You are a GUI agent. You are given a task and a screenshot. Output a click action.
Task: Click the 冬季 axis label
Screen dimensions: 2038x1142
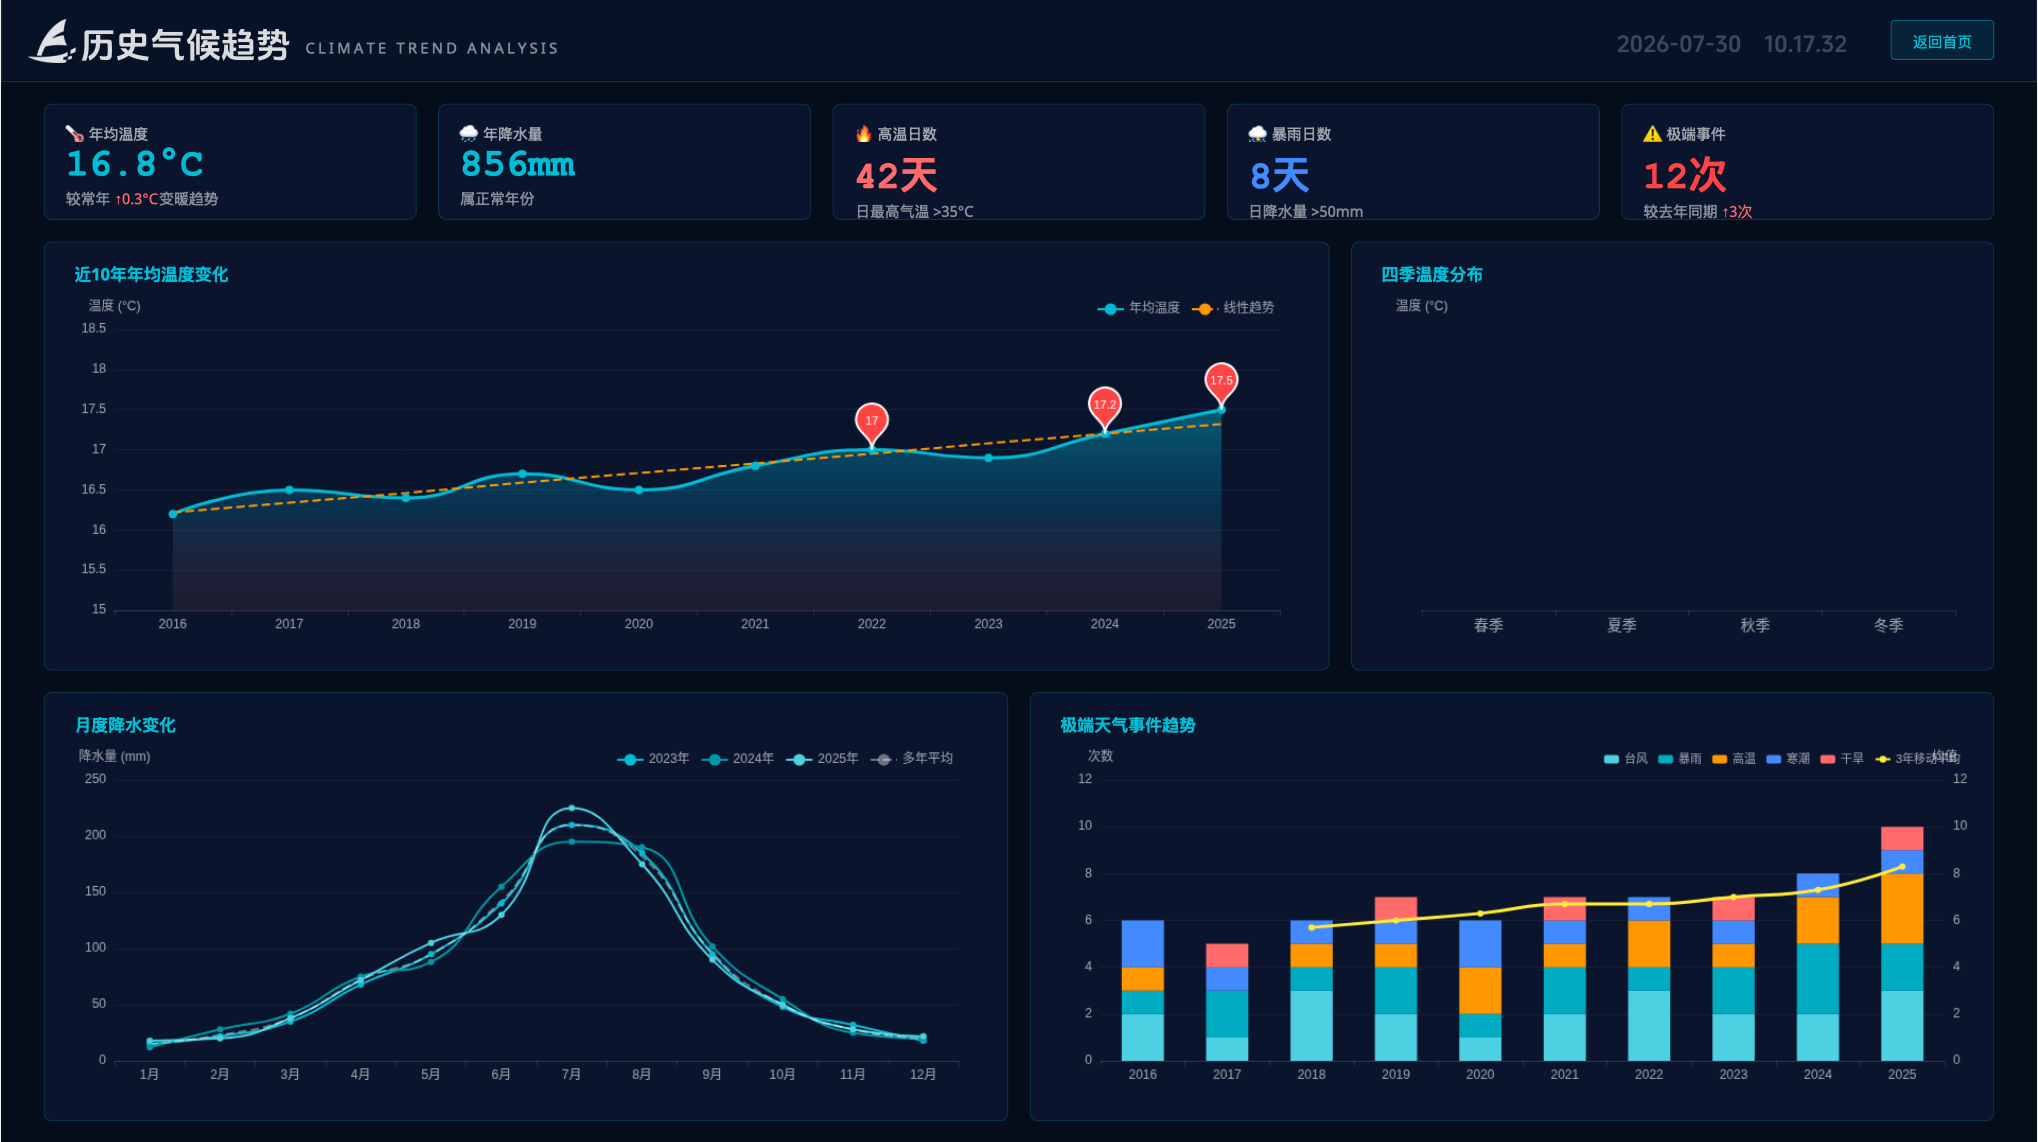[1888, 626]
